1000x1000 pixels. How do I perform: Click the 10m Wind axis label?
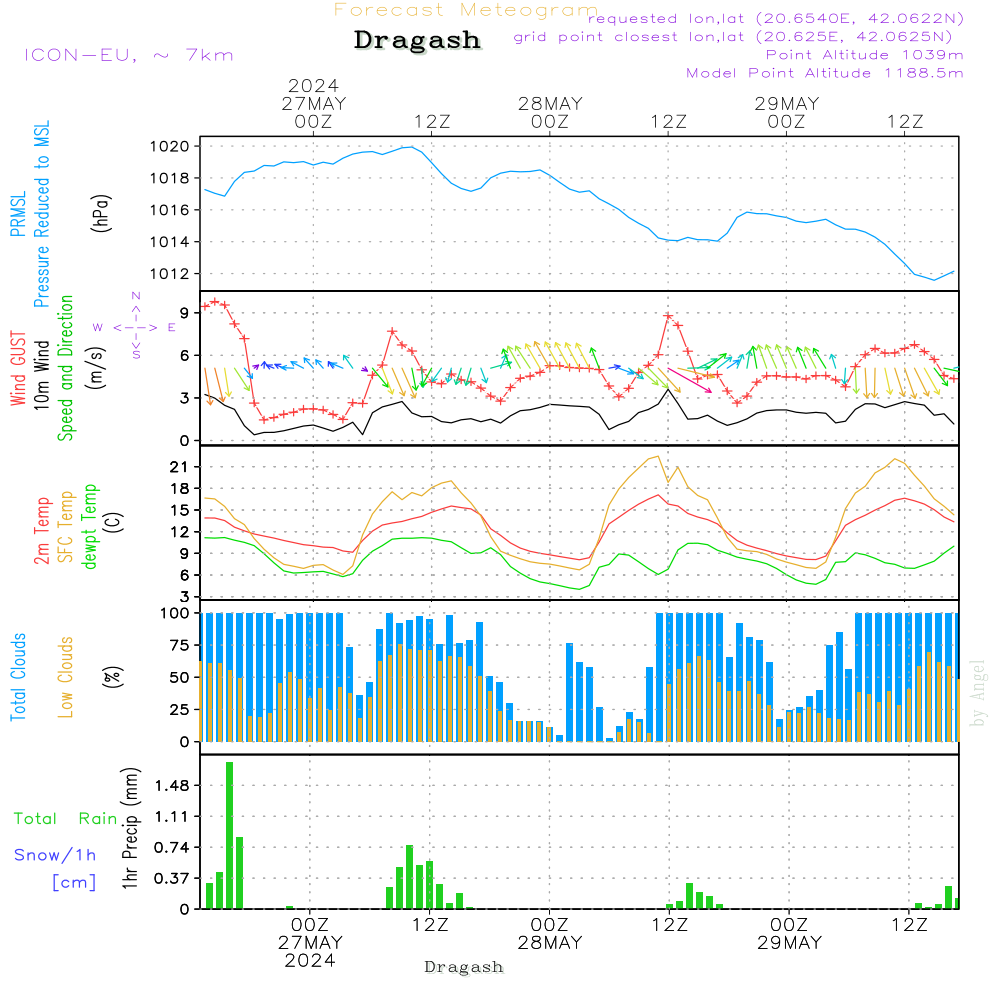click(x=41, y=374)
